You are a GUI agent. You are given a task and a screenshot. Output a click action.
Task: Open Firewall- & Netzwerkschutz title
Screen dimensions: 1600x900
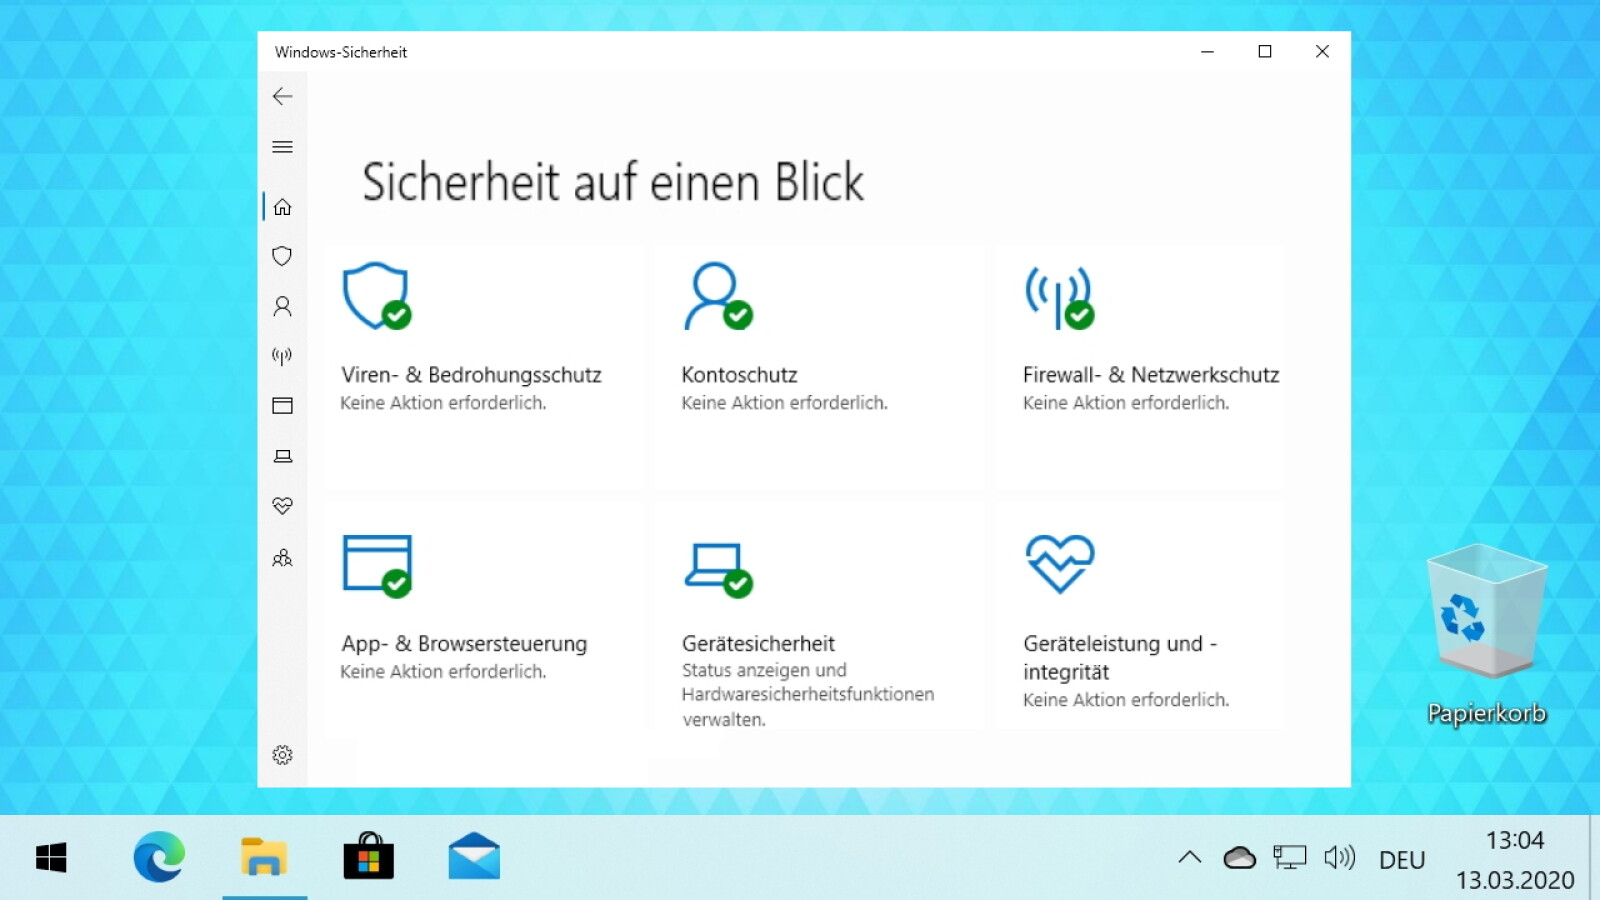pyautogui.click(x=1151, y=375)
